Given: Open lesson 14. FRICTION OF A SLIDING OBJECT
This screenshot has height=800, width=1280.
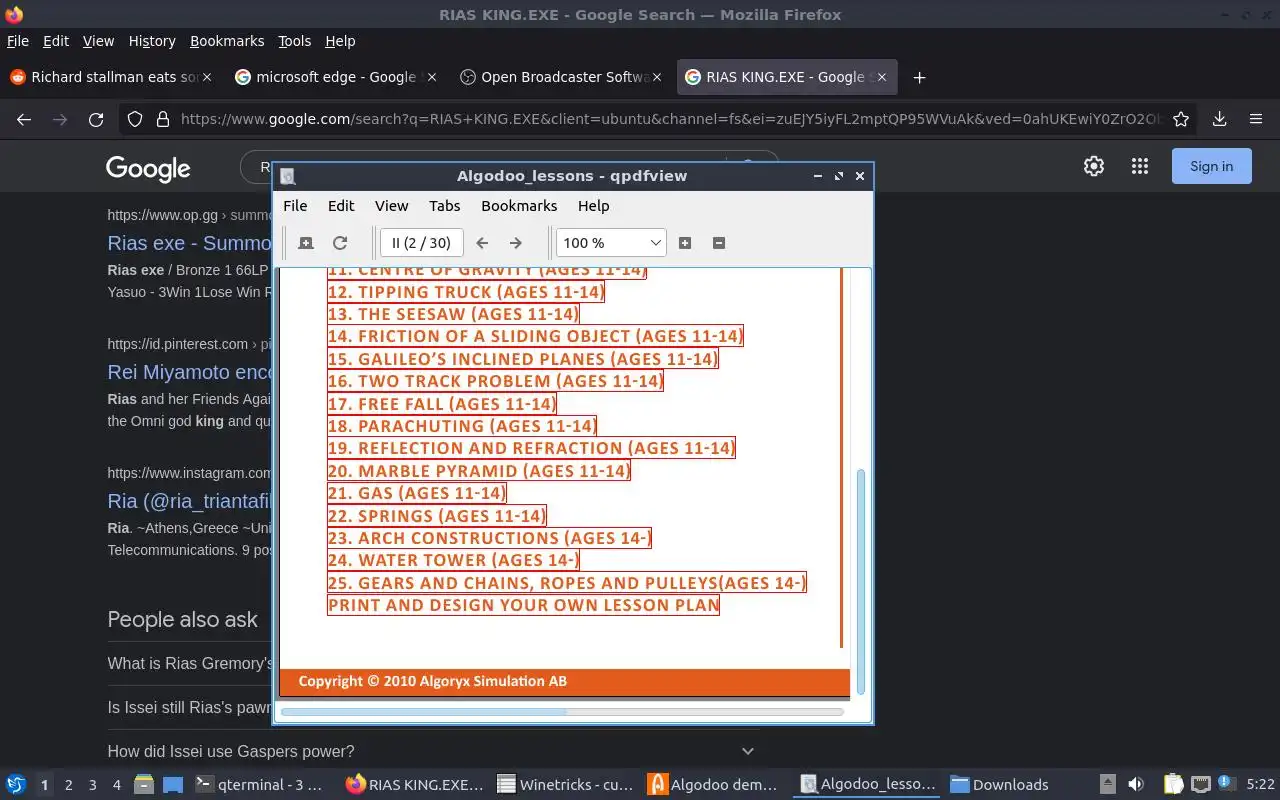Looking at the screenshot, I should click(535, 336).
